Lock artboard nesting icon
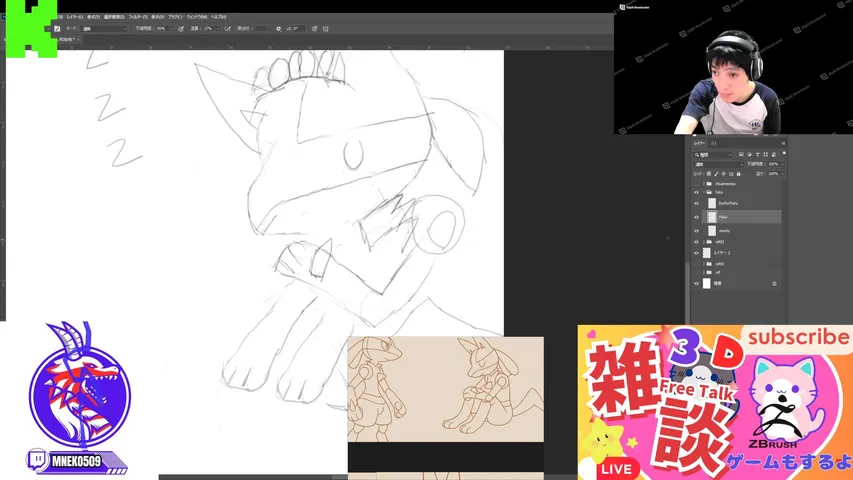 click(x=731, y=174)
